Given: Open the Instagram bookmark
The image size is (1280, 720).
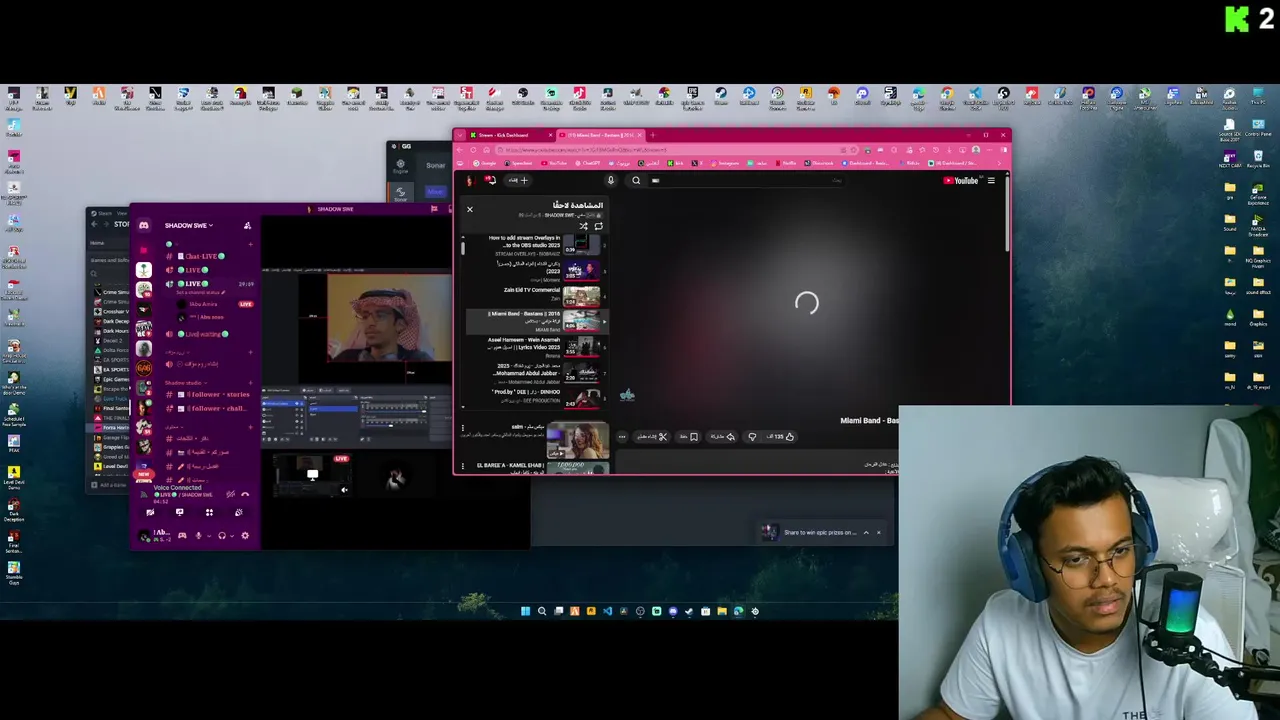Looking at the screenshot, I should click(x=726, y=163).
